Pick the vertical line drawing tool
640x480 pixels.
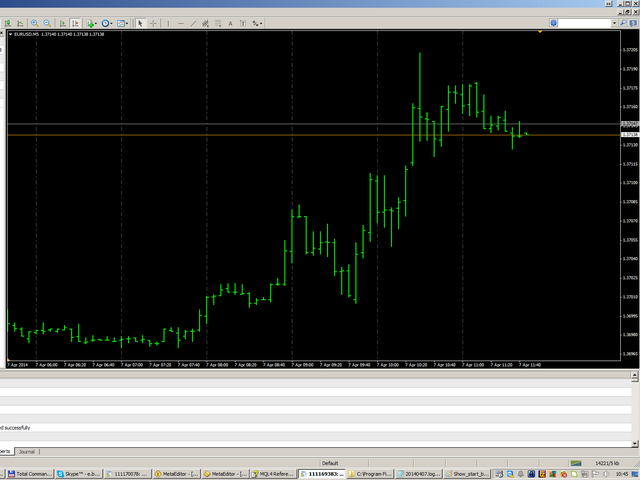tap(168, 23)
